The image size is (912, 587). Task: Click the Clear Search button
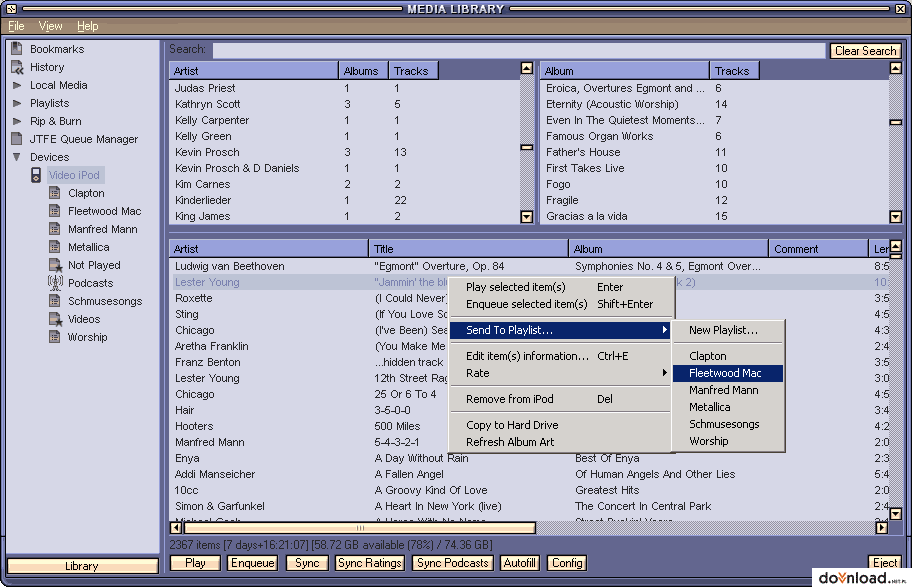tap(865, 51)
